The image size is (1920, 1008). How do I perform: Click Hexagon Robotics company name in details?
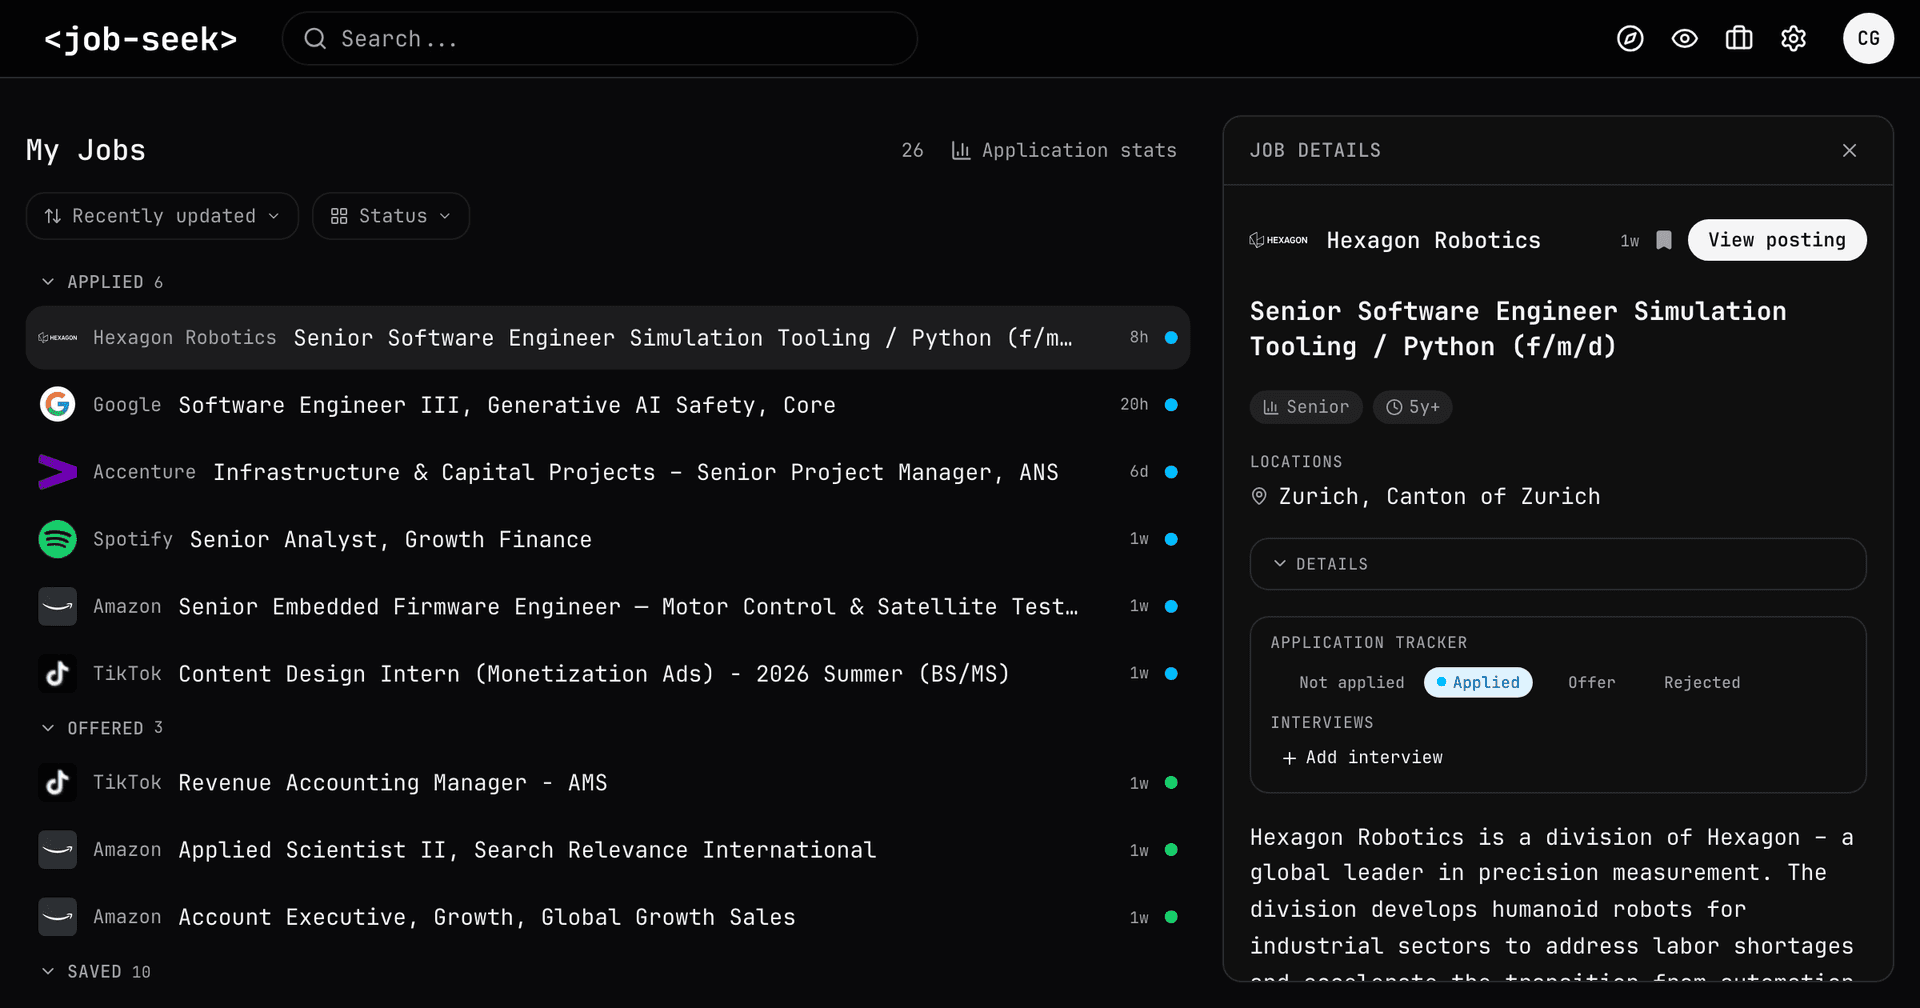coord(1433,240)
